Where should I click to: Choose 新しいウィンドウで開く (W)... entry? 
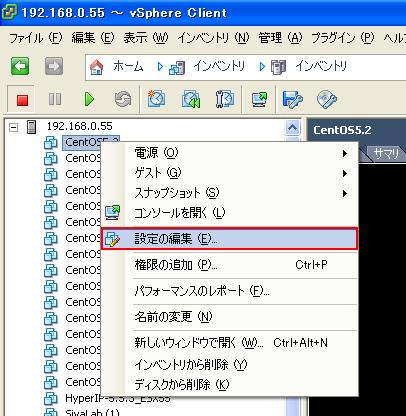[x=229, y=343]
